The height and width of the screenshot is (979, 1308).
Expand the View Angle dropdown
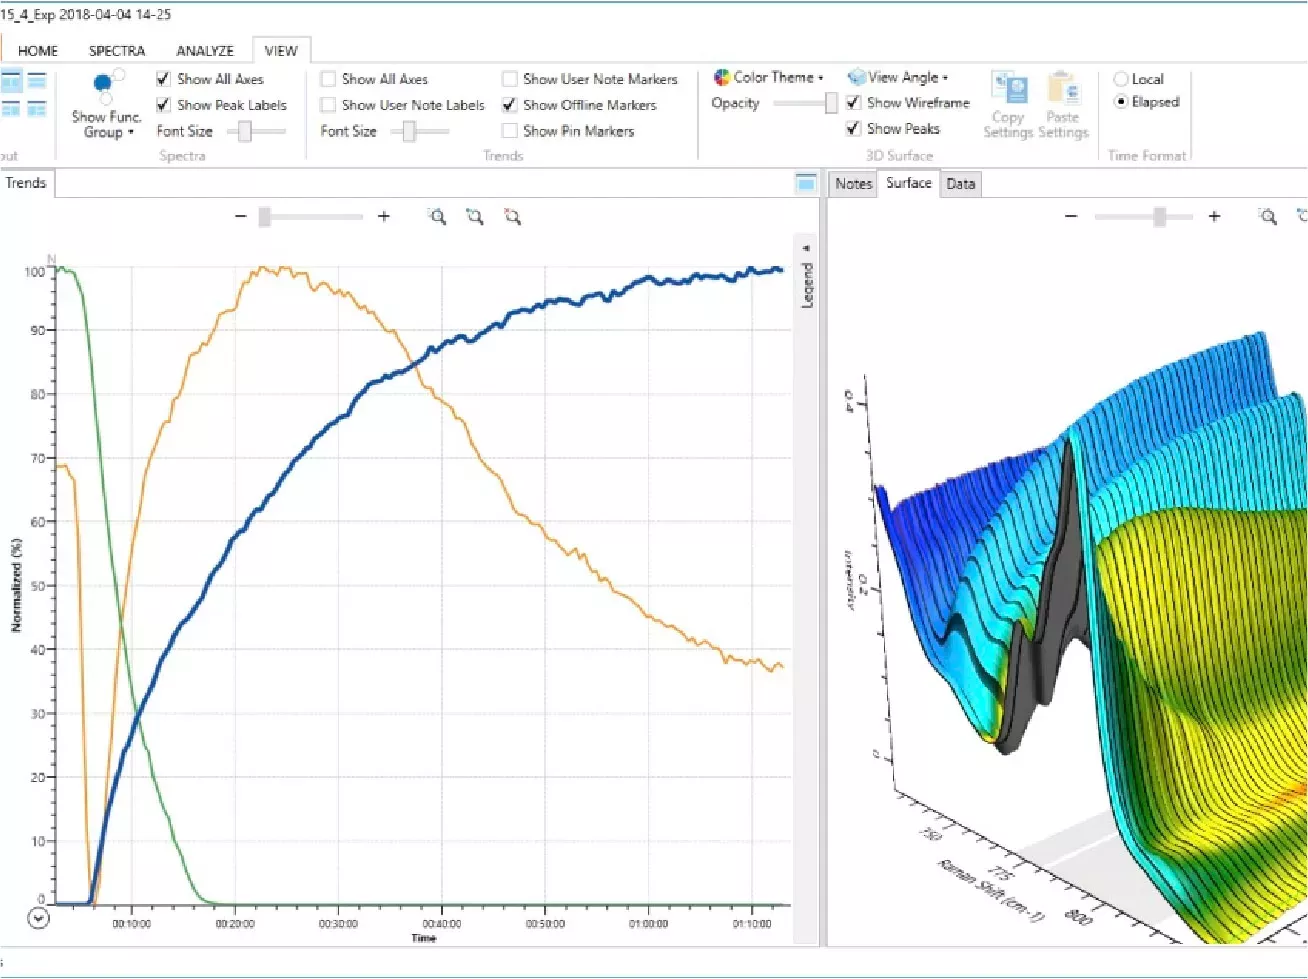(x=897, y=78)
